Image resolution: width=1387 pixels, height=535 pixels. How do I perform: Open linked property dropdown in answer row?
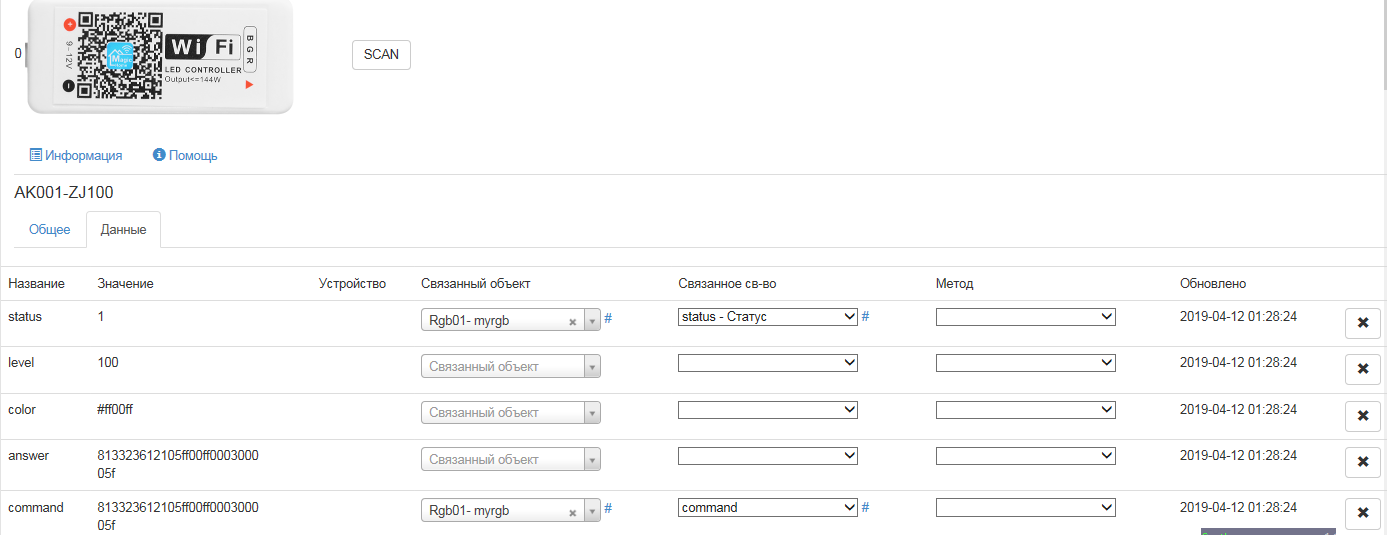point(767,456)
